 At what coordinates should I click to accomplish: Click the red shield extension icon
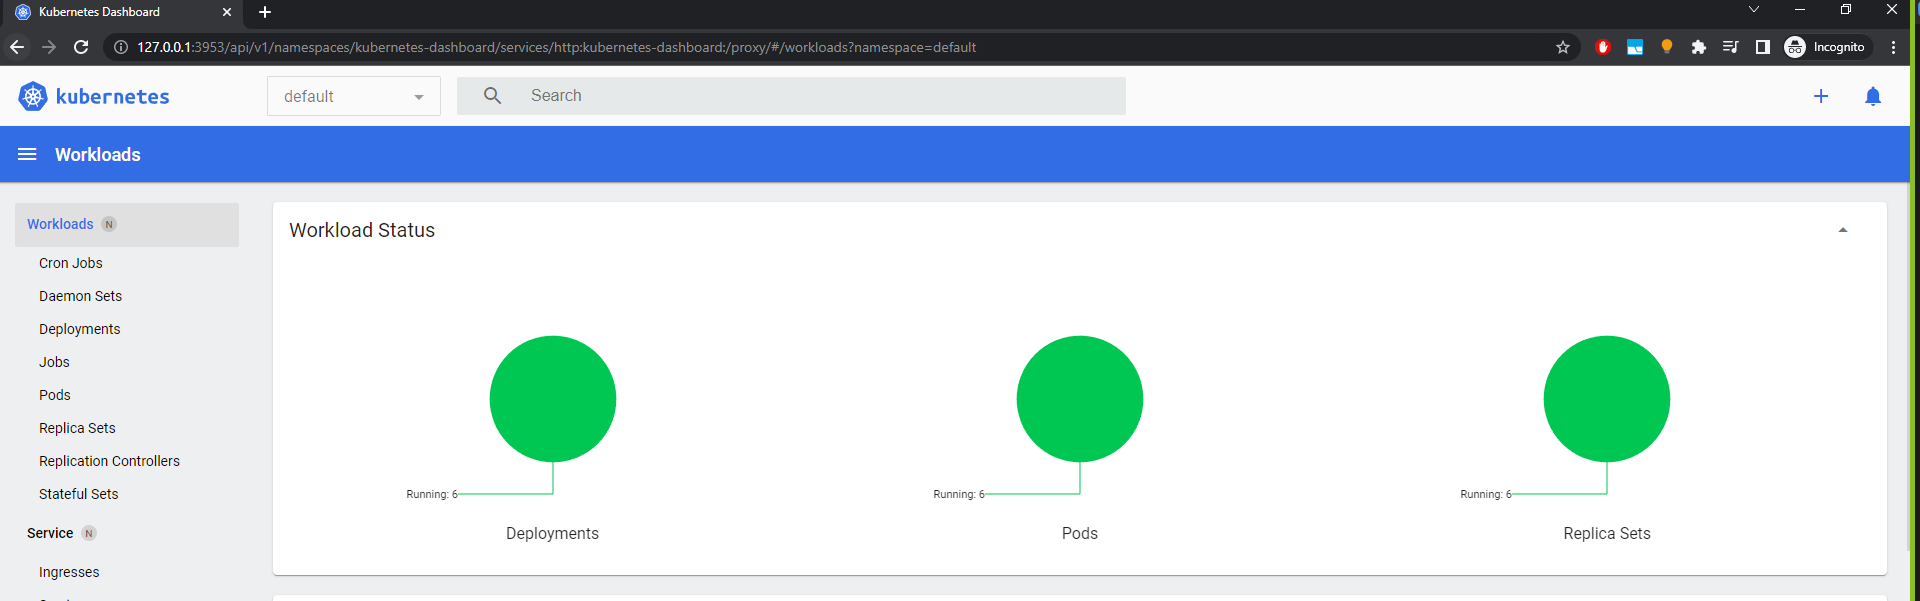1603,47
